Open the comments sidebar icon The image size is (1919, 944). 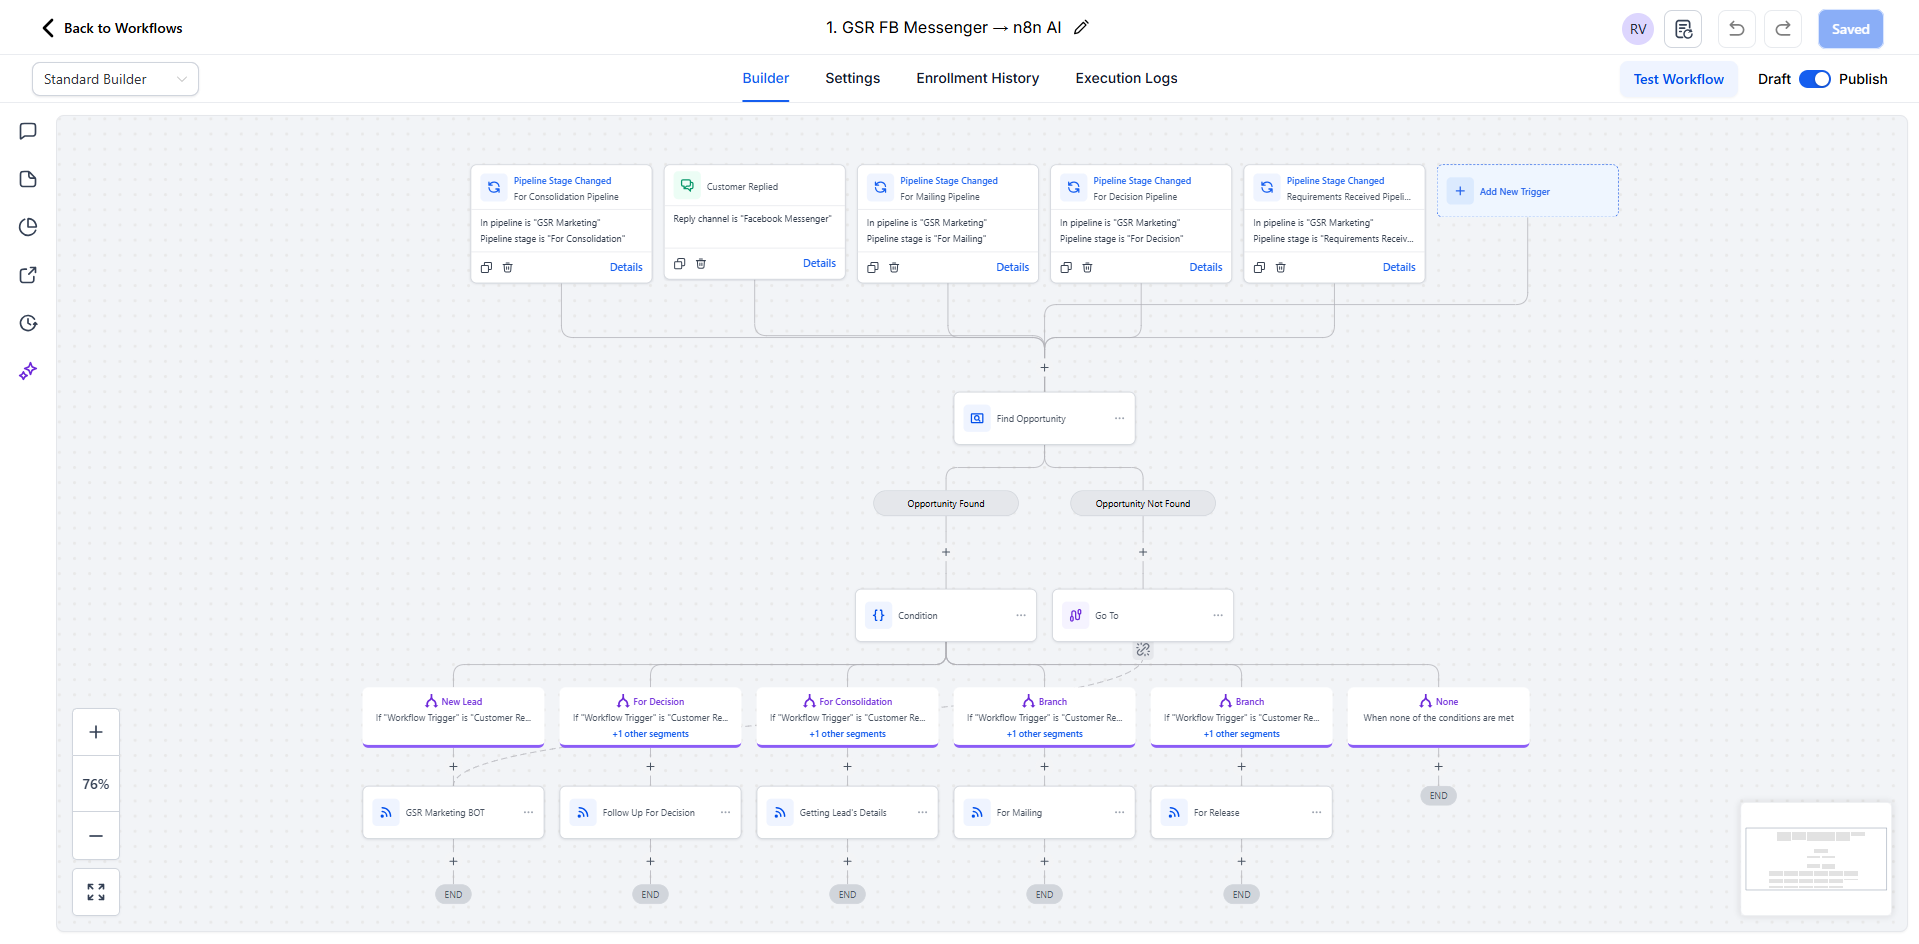[28, 131]
